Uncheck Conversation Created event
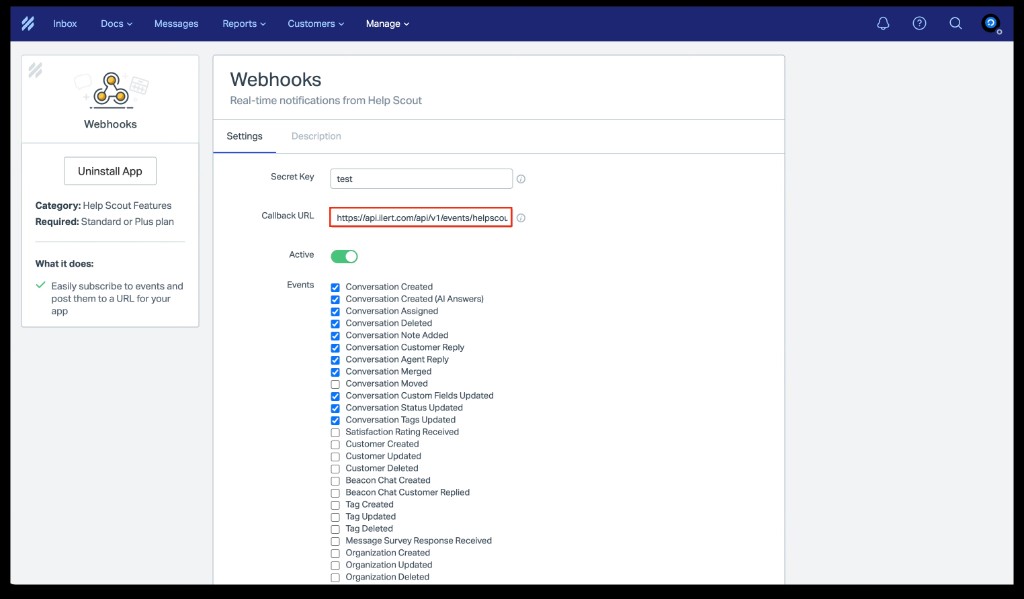This screenshot has width=1024, height=599. (336, 288)
